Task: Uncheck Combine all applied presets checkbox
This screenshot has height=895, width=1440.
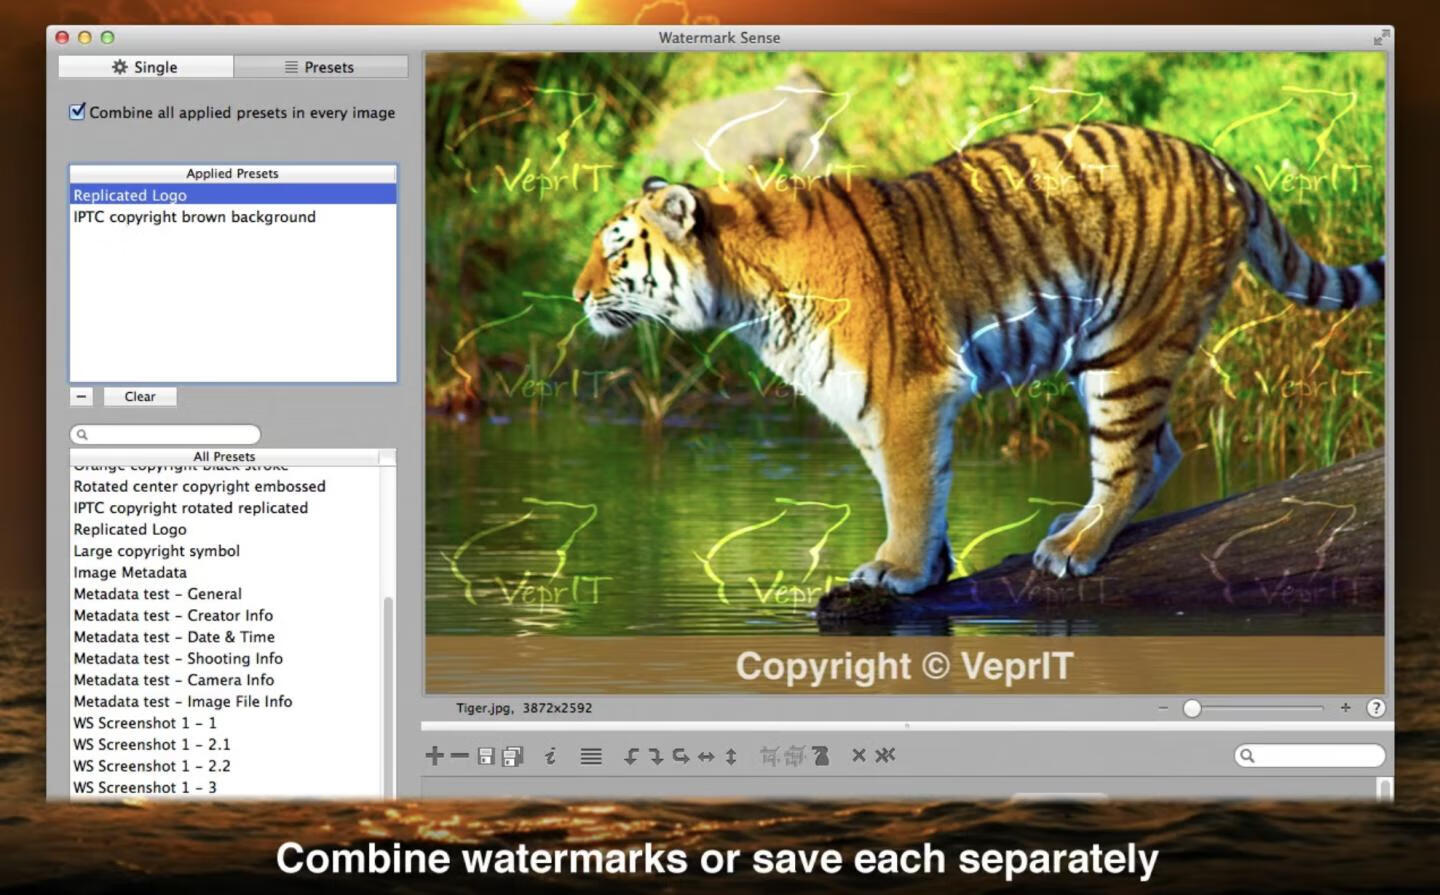Action: point(77,111)
